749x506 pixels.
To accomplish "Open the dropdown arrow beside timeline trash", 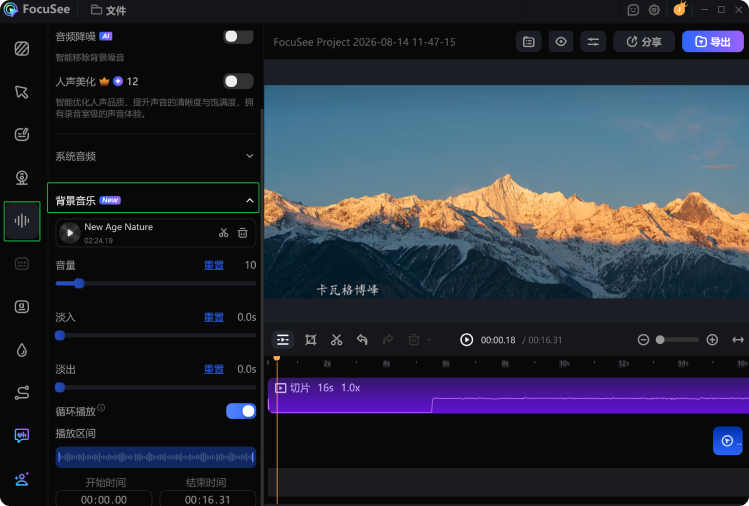I will (x=429, y=340).
